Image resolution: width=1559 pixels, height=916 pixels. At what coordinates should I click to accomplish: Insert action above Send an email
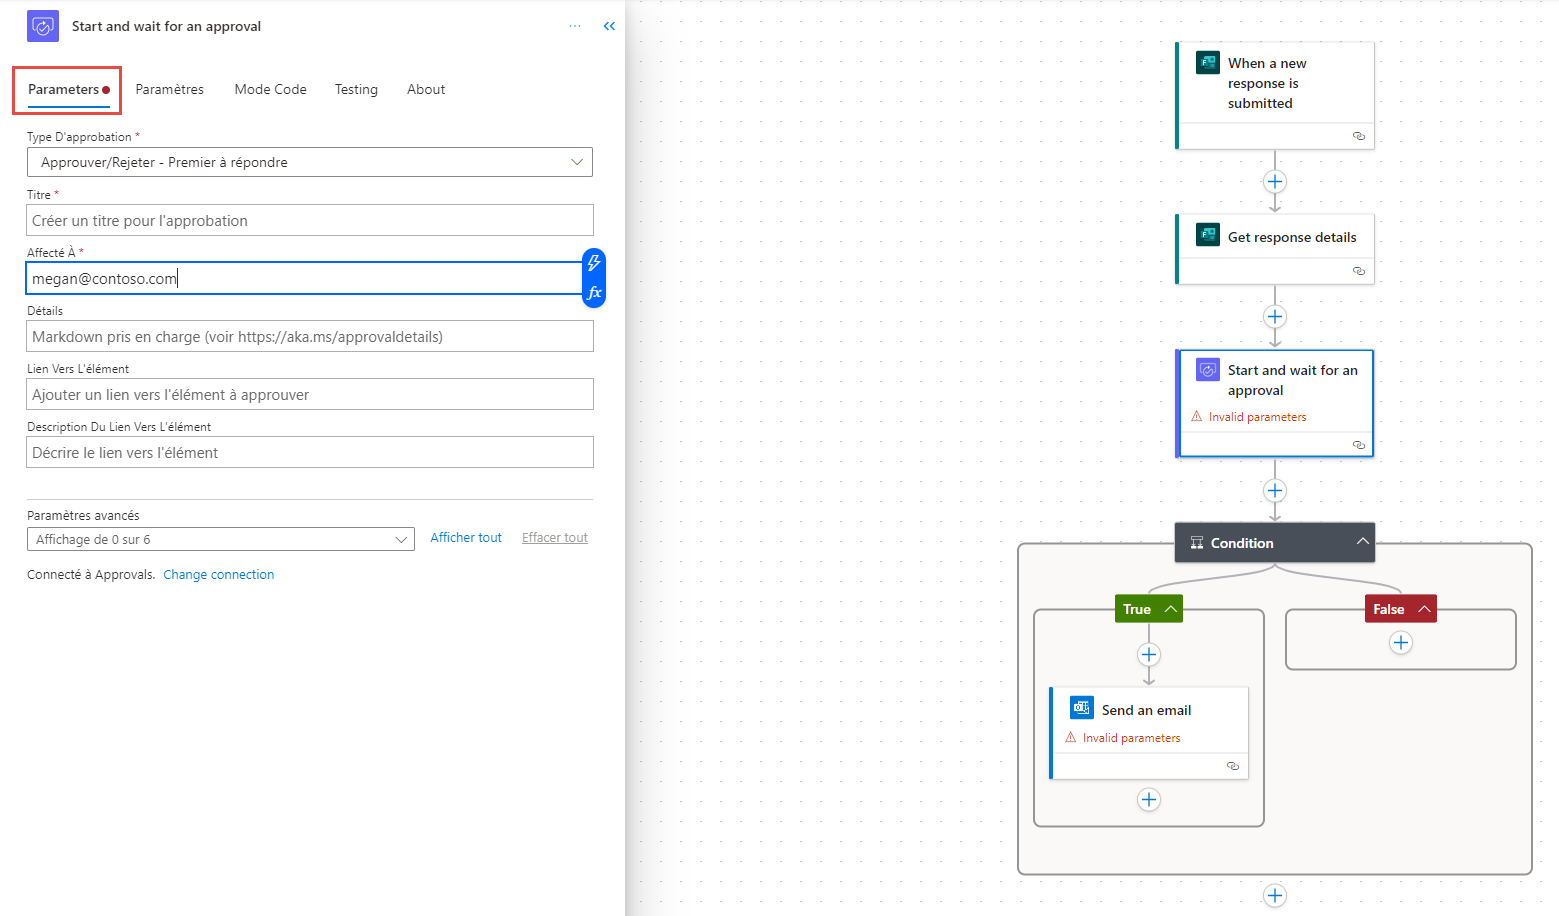click(1149, 655)
